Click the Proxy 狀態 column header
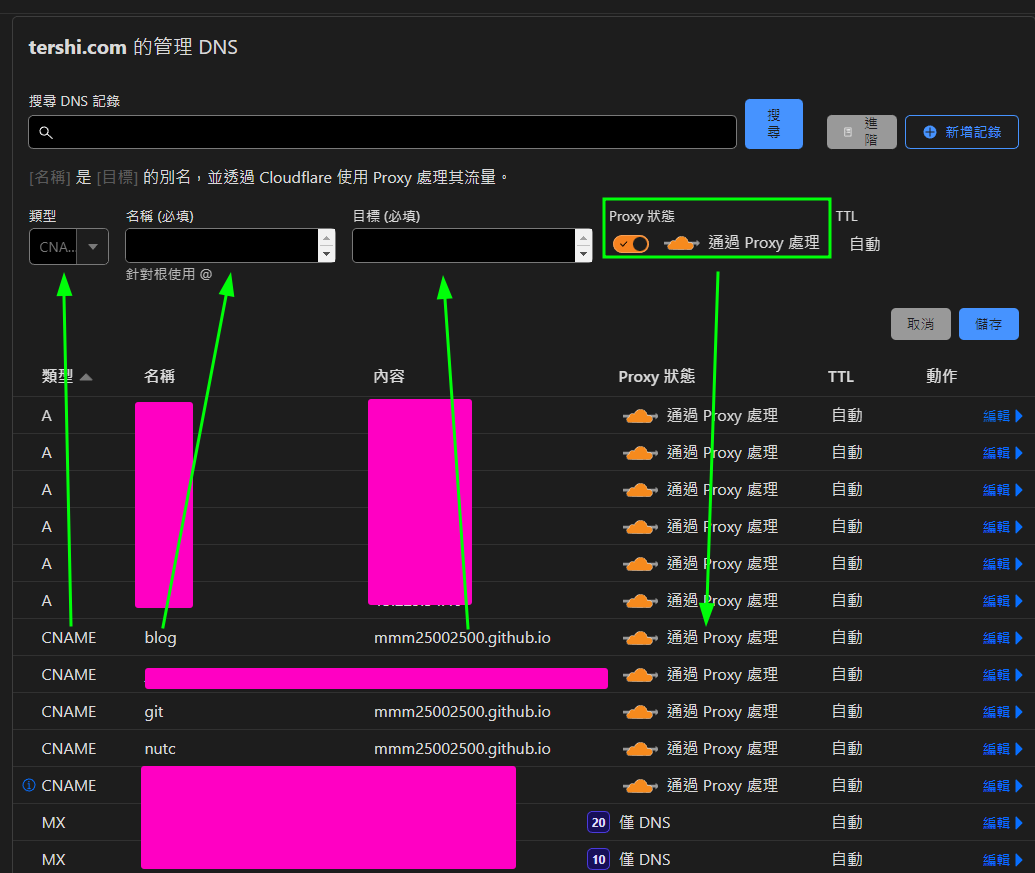Viewport: 1035px width, 873px height. point(656,376)
